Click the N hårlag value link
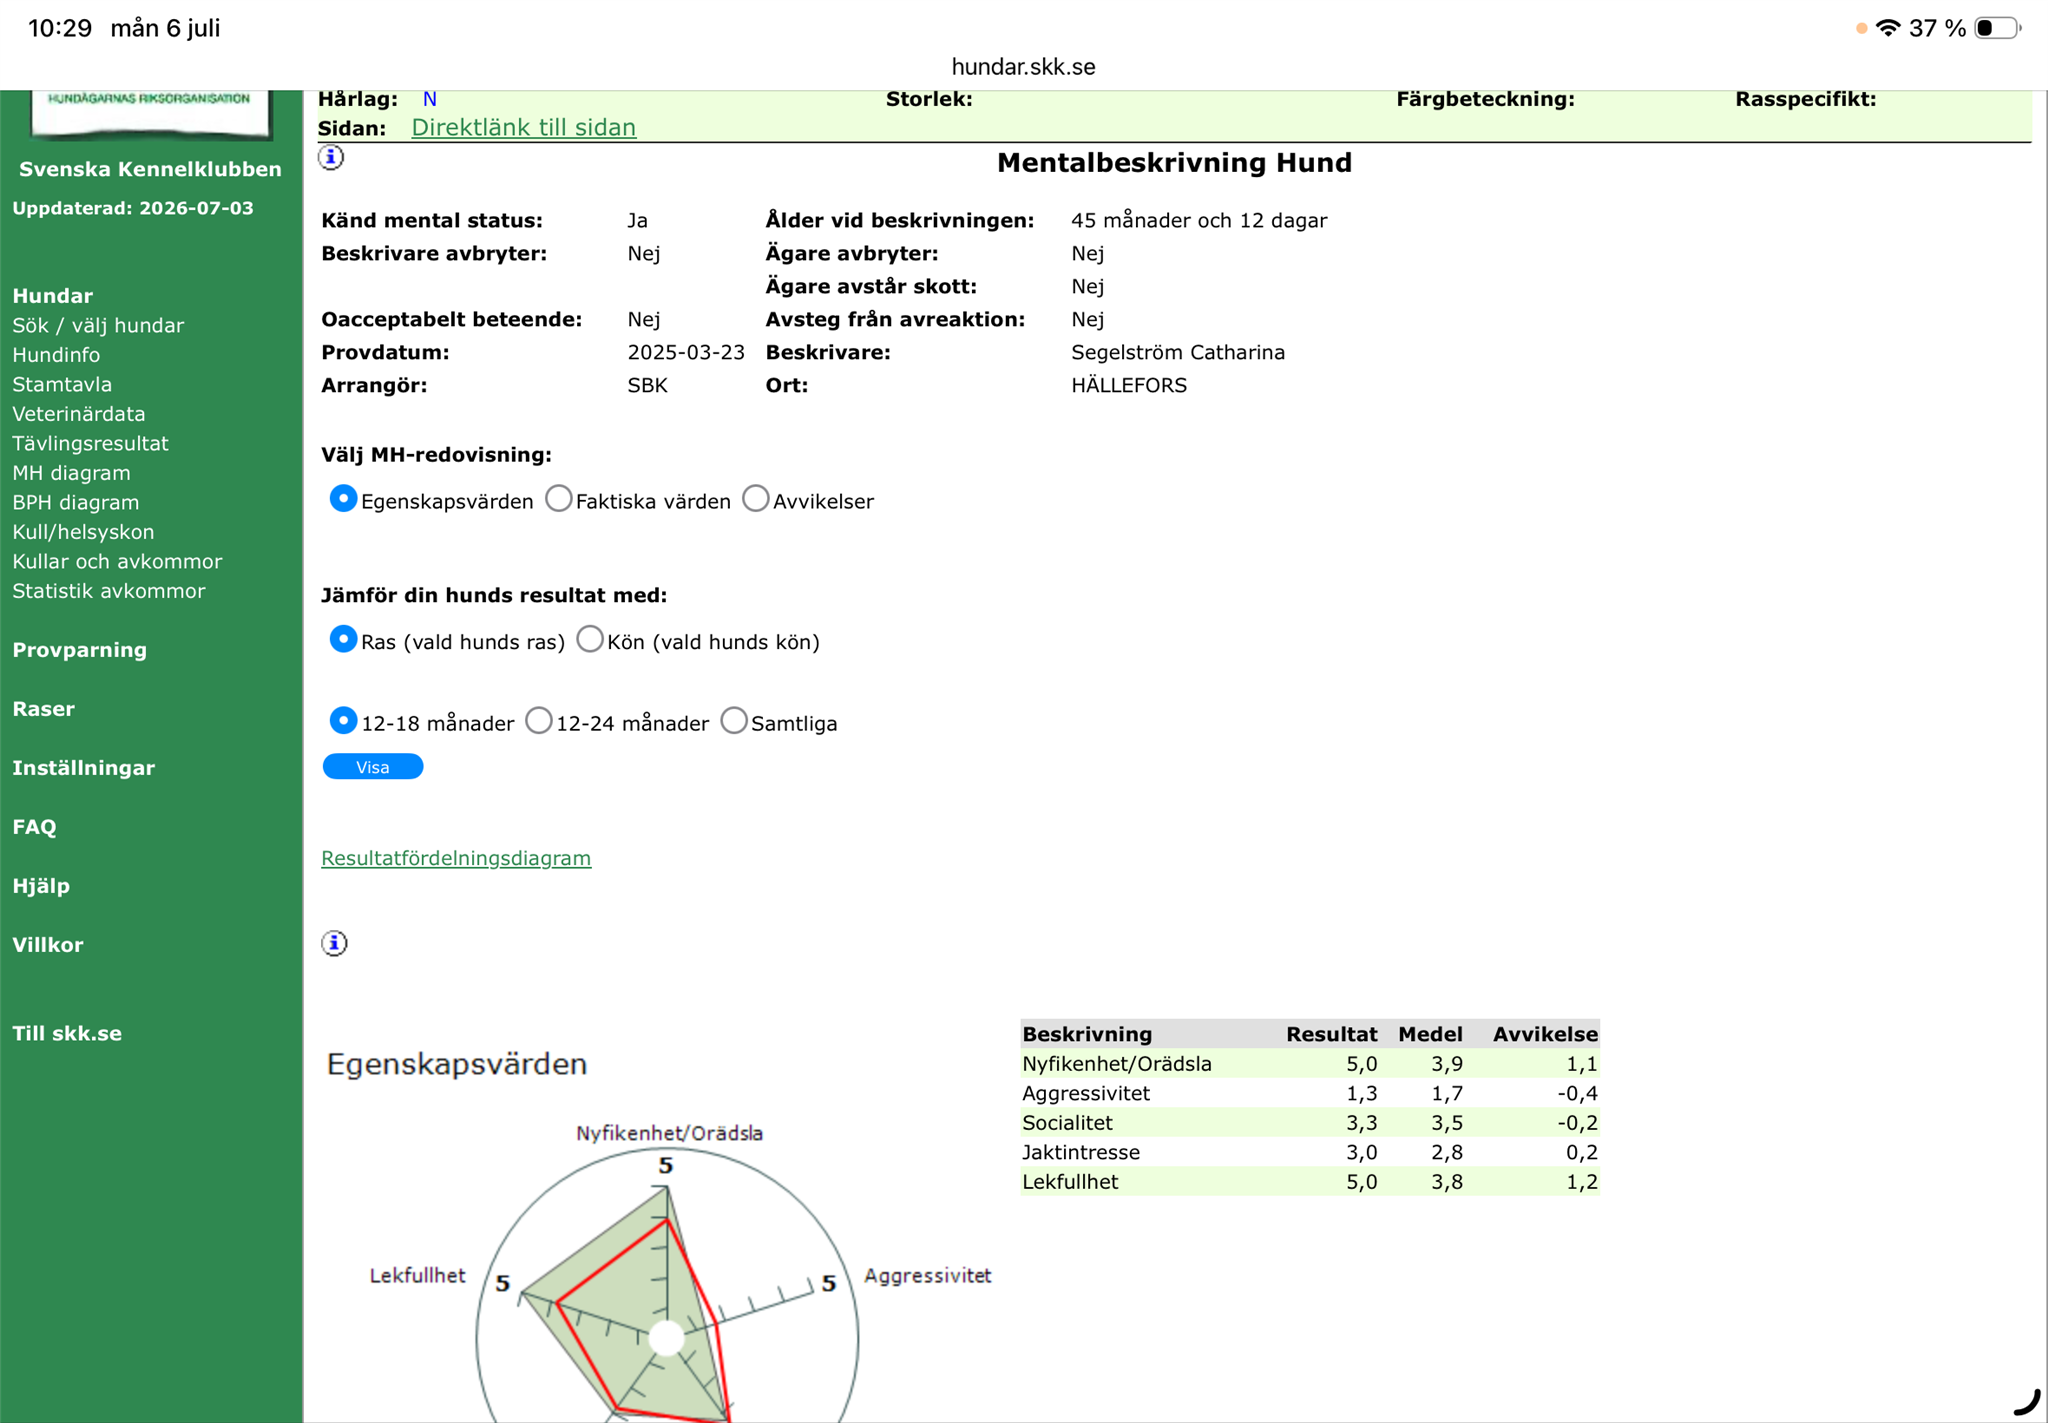 pos(430,99)
